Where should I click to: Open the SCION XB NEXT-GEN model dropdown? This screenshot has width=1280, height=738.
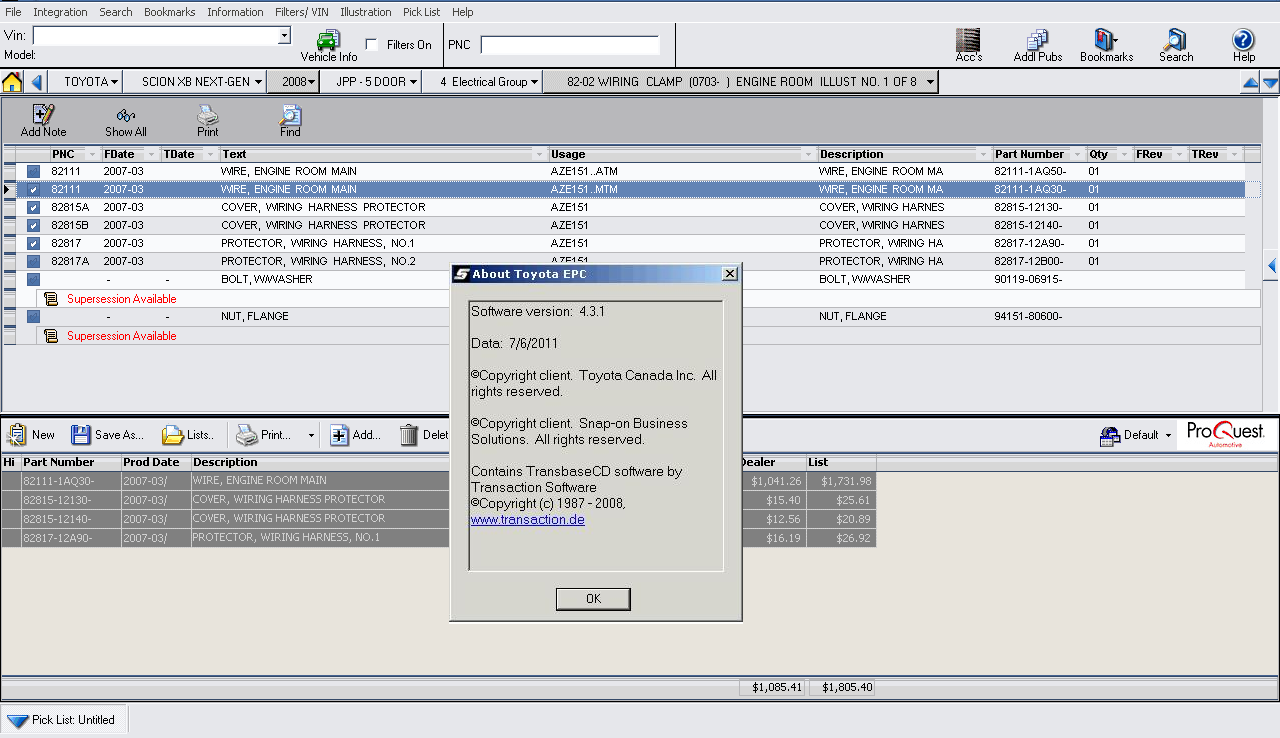click(x=195, y=82)
